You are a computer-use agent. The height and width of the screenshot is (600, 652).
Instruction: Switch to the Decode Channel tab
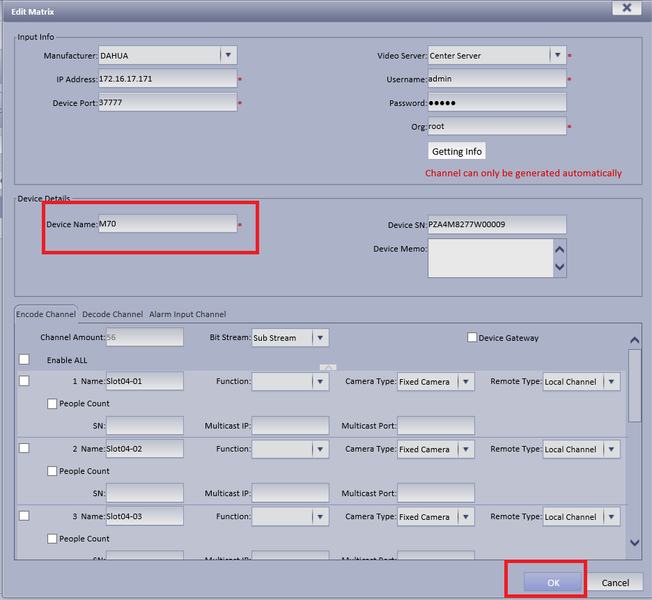coord(112,314)
